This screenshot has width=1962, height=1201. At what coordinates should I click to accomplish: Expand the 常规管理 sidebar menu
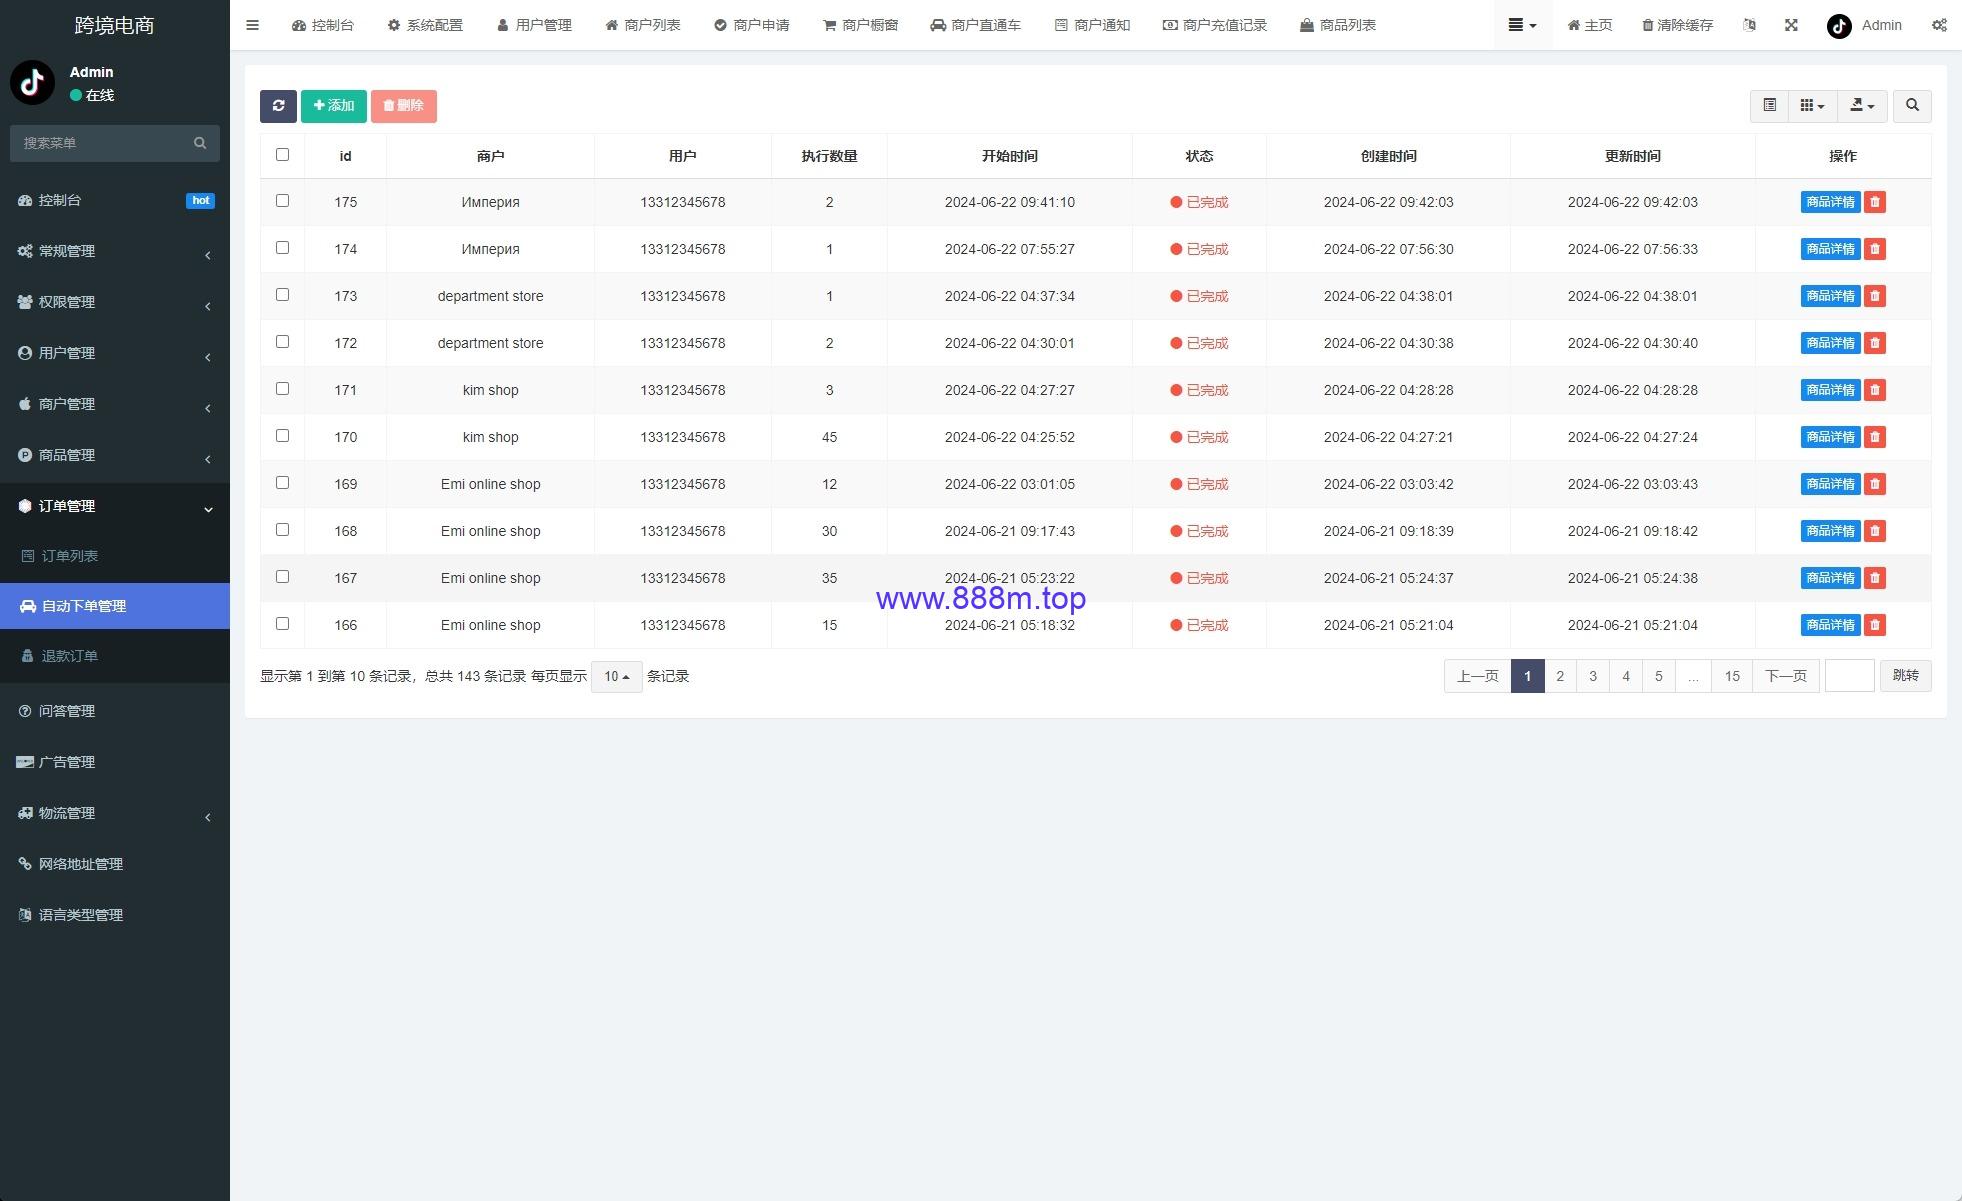(115, 252)
